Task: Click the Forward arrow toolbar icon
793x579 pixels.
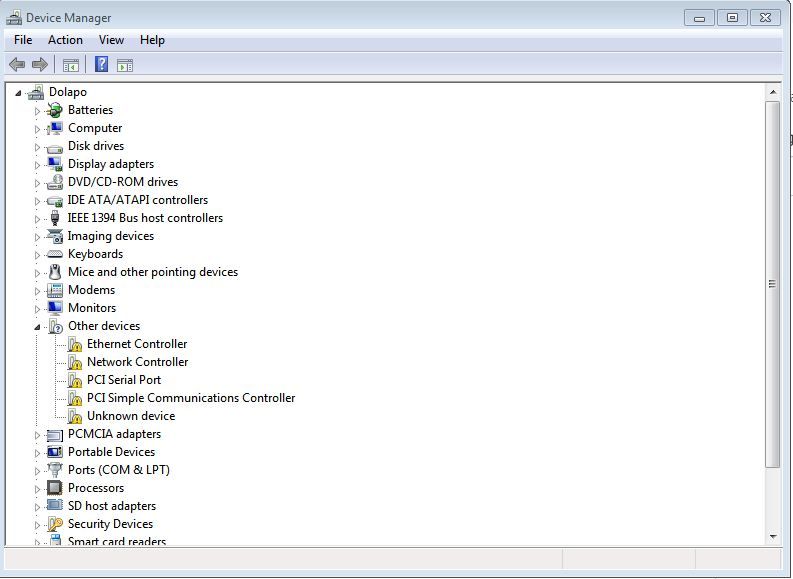Action: tap(39, 65)
